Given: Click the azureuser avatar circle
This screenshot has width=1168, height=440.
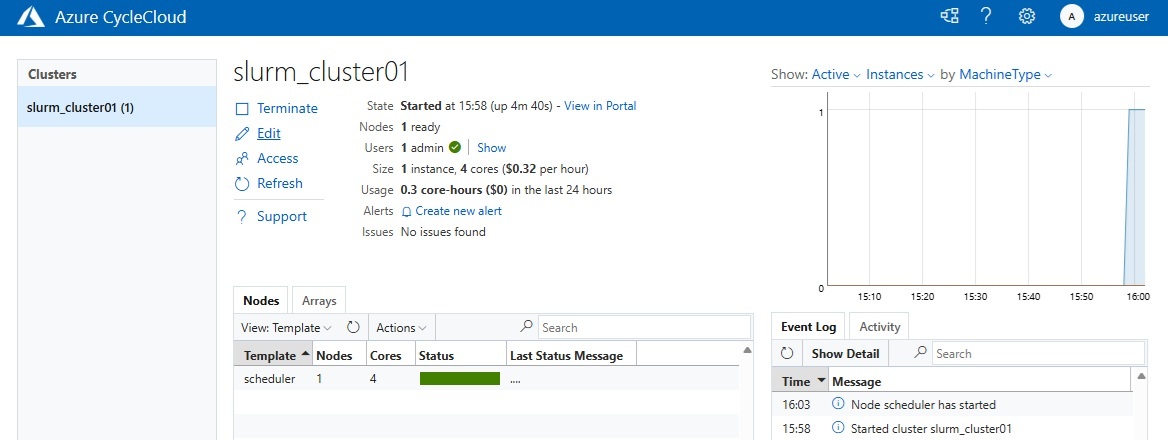Looking at the screenshot, I should [1071, 16].
